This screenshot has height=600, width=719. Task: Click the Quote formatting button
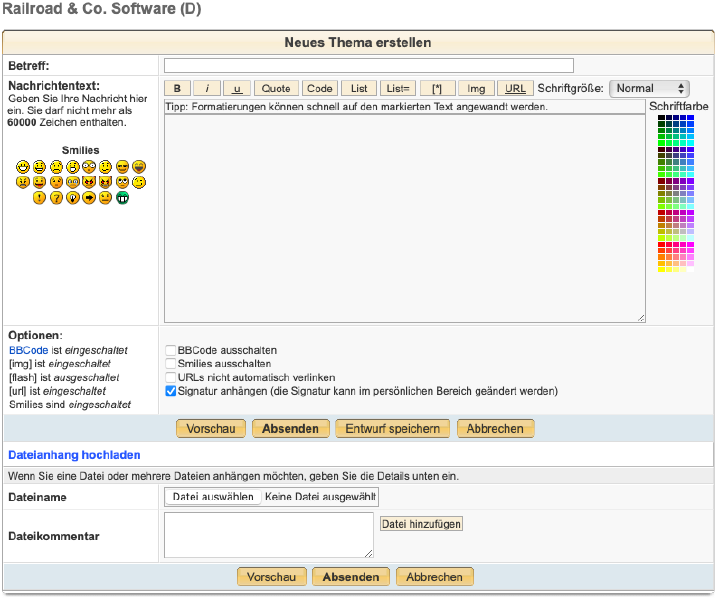pos(276,89)
